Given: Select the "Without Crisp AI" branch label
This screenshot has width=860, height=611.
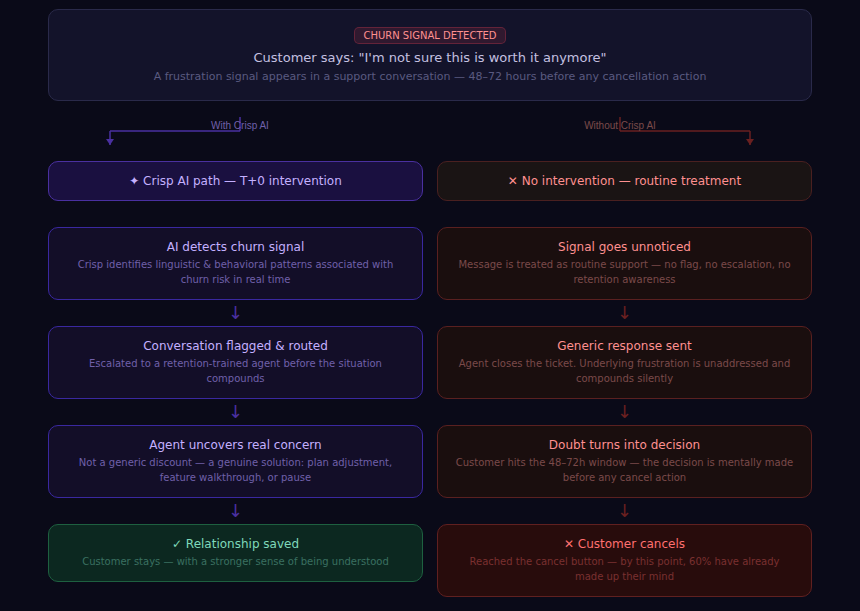Looking at the screenshot, I should click(620, 126).
